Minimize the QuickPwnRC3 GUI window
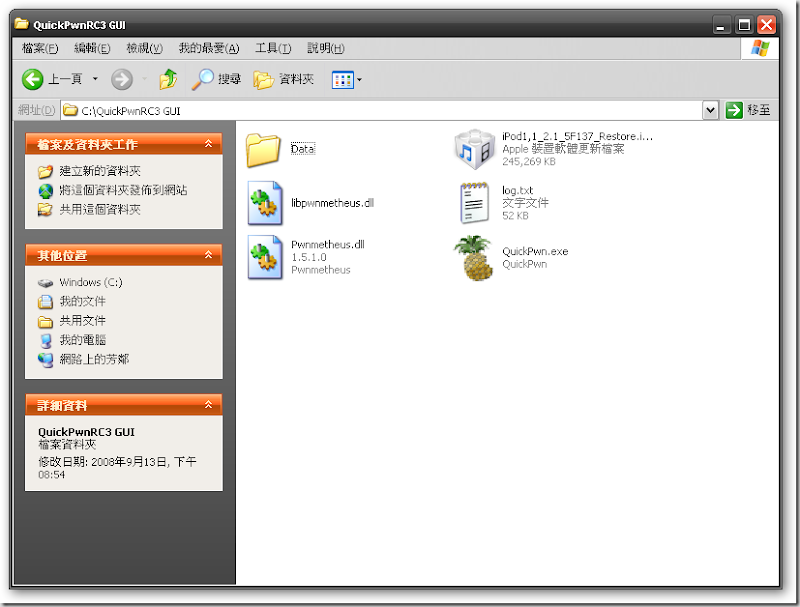Viewport: 800px width, 607px height. 720,24
